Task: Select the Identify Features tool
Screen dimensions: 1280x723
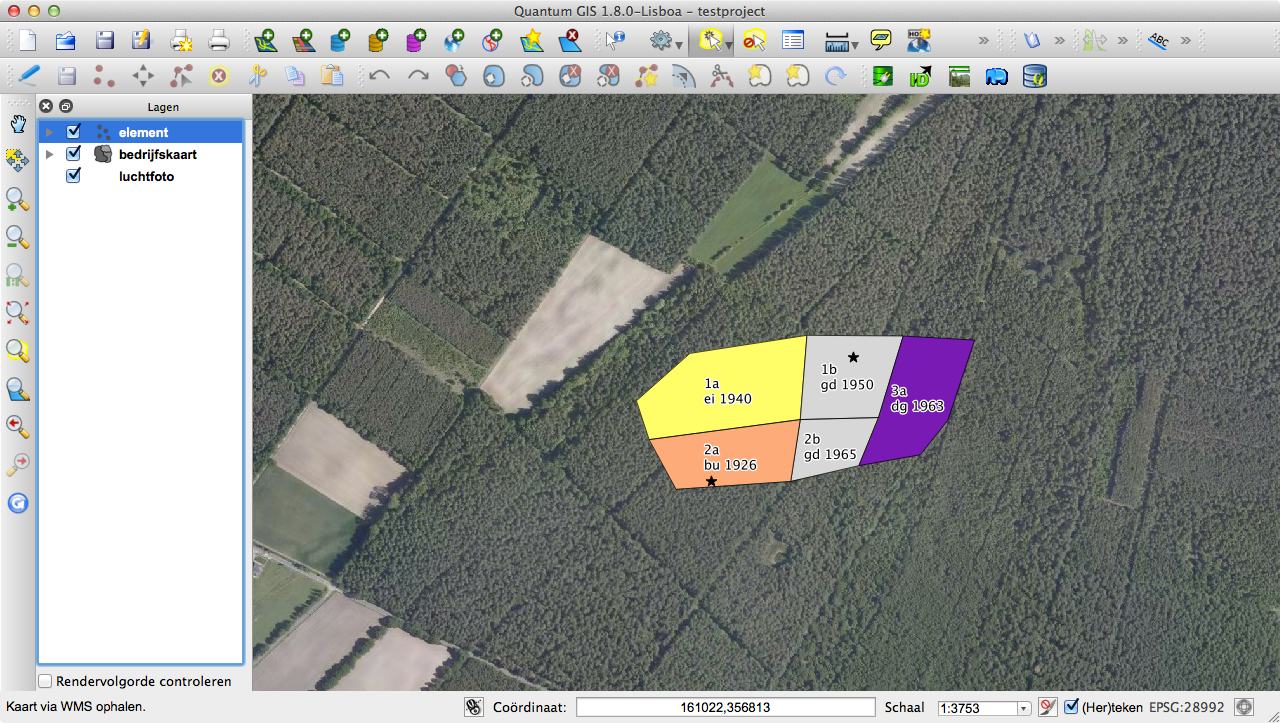Action: click(x=615, y=41)
